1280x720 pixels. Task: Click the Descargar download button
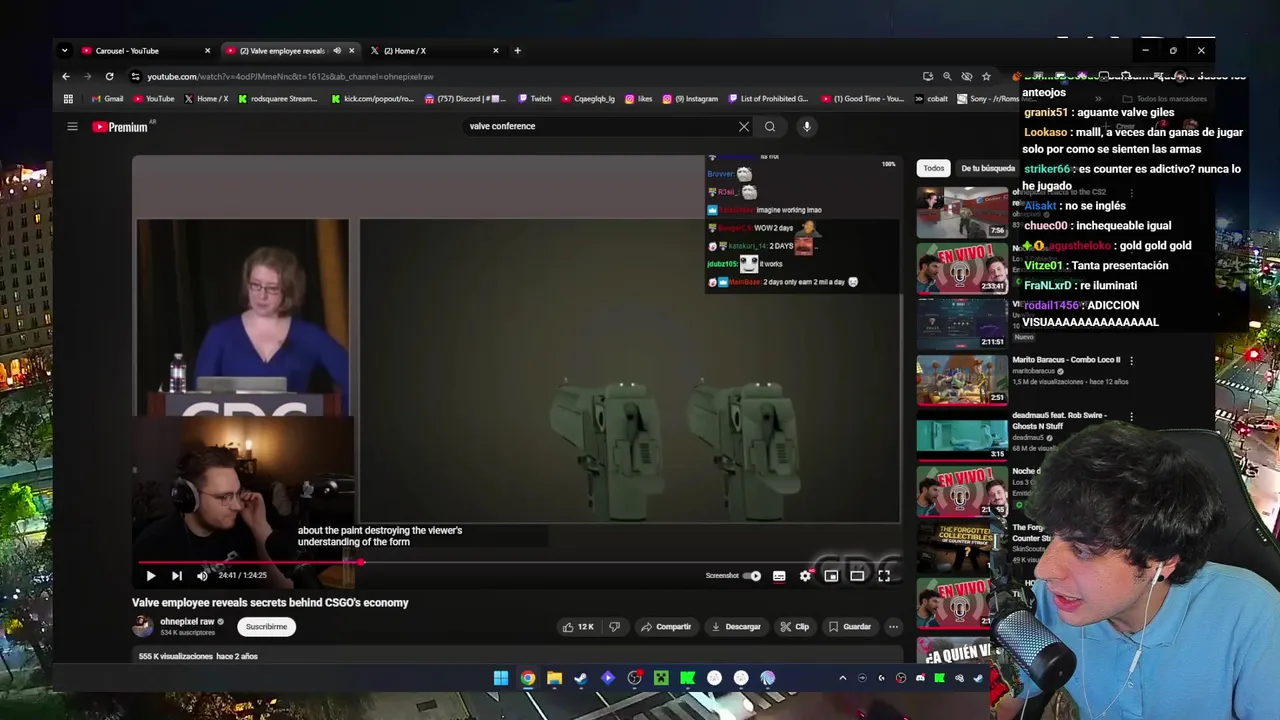(x=736, y=627)
